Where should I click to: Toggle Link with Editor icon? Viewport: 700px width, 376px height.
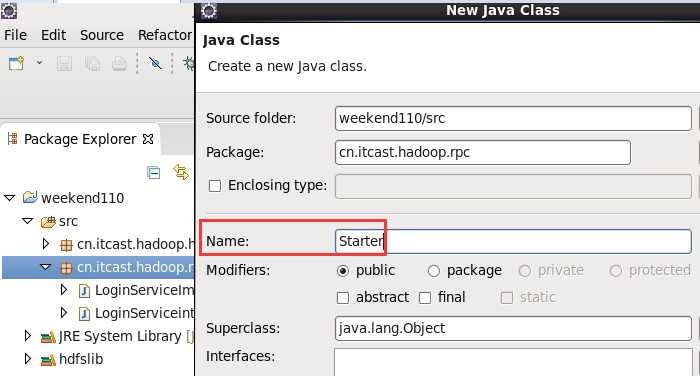click(181, 172)
